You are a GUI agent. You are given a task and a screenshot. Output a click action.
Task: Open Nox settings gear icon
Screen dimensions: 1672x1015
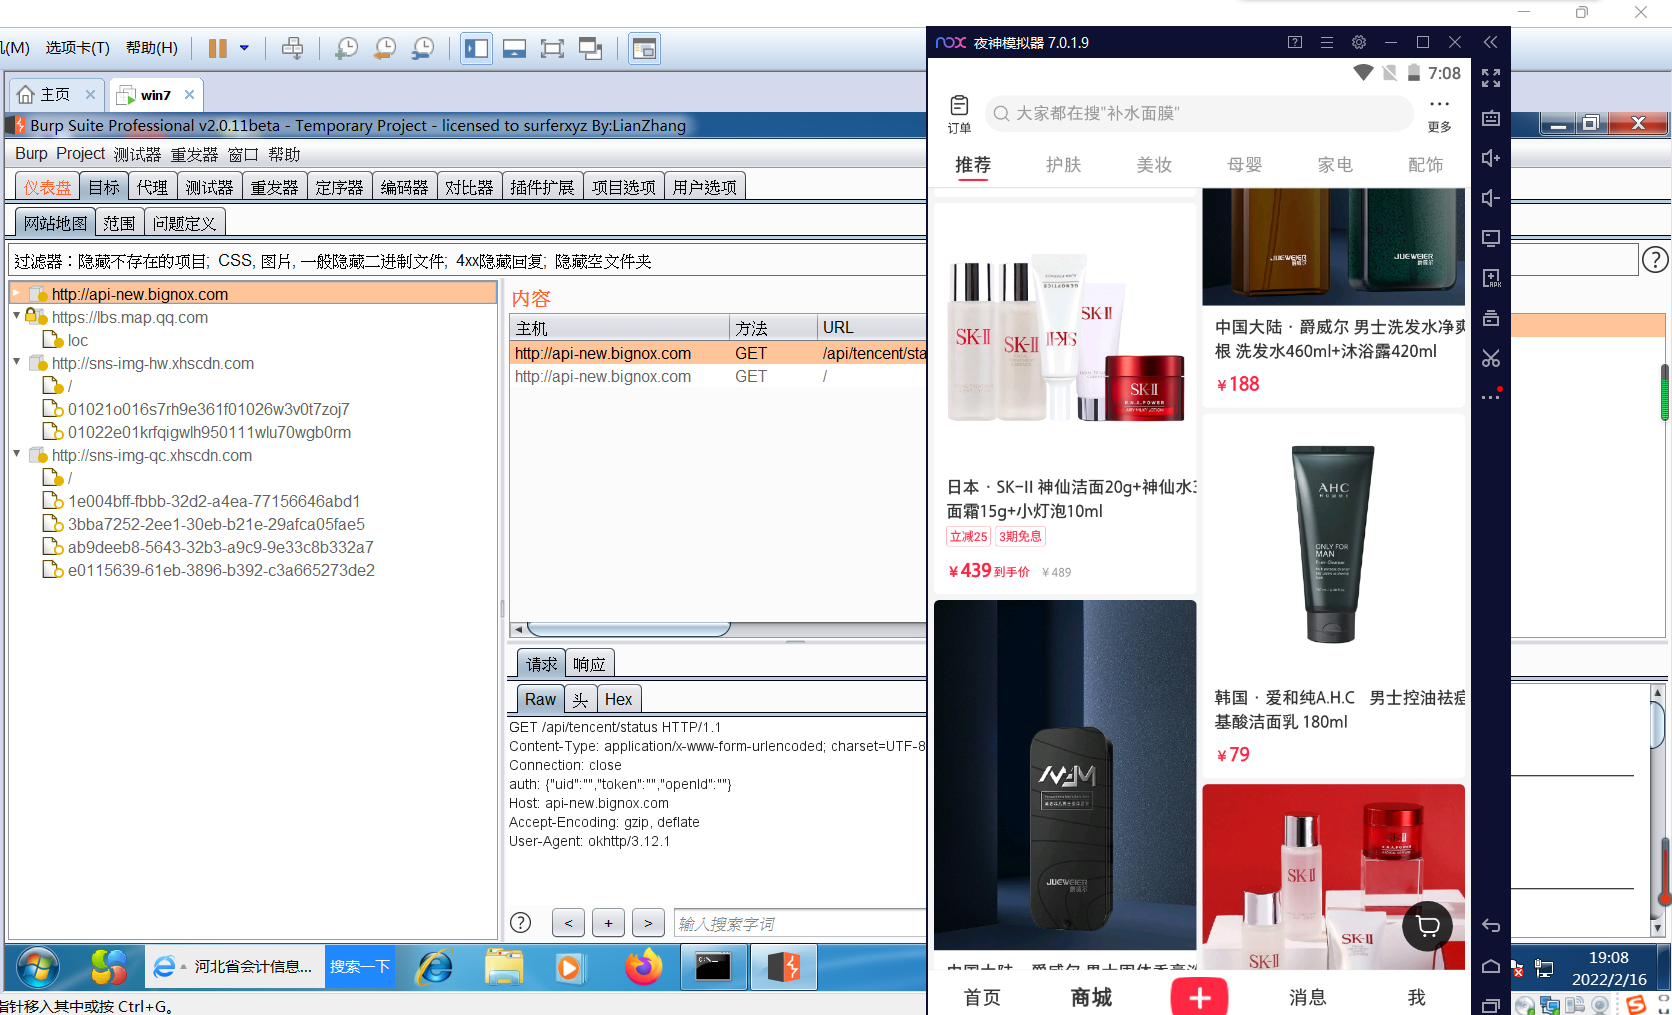click(1358, 42)
